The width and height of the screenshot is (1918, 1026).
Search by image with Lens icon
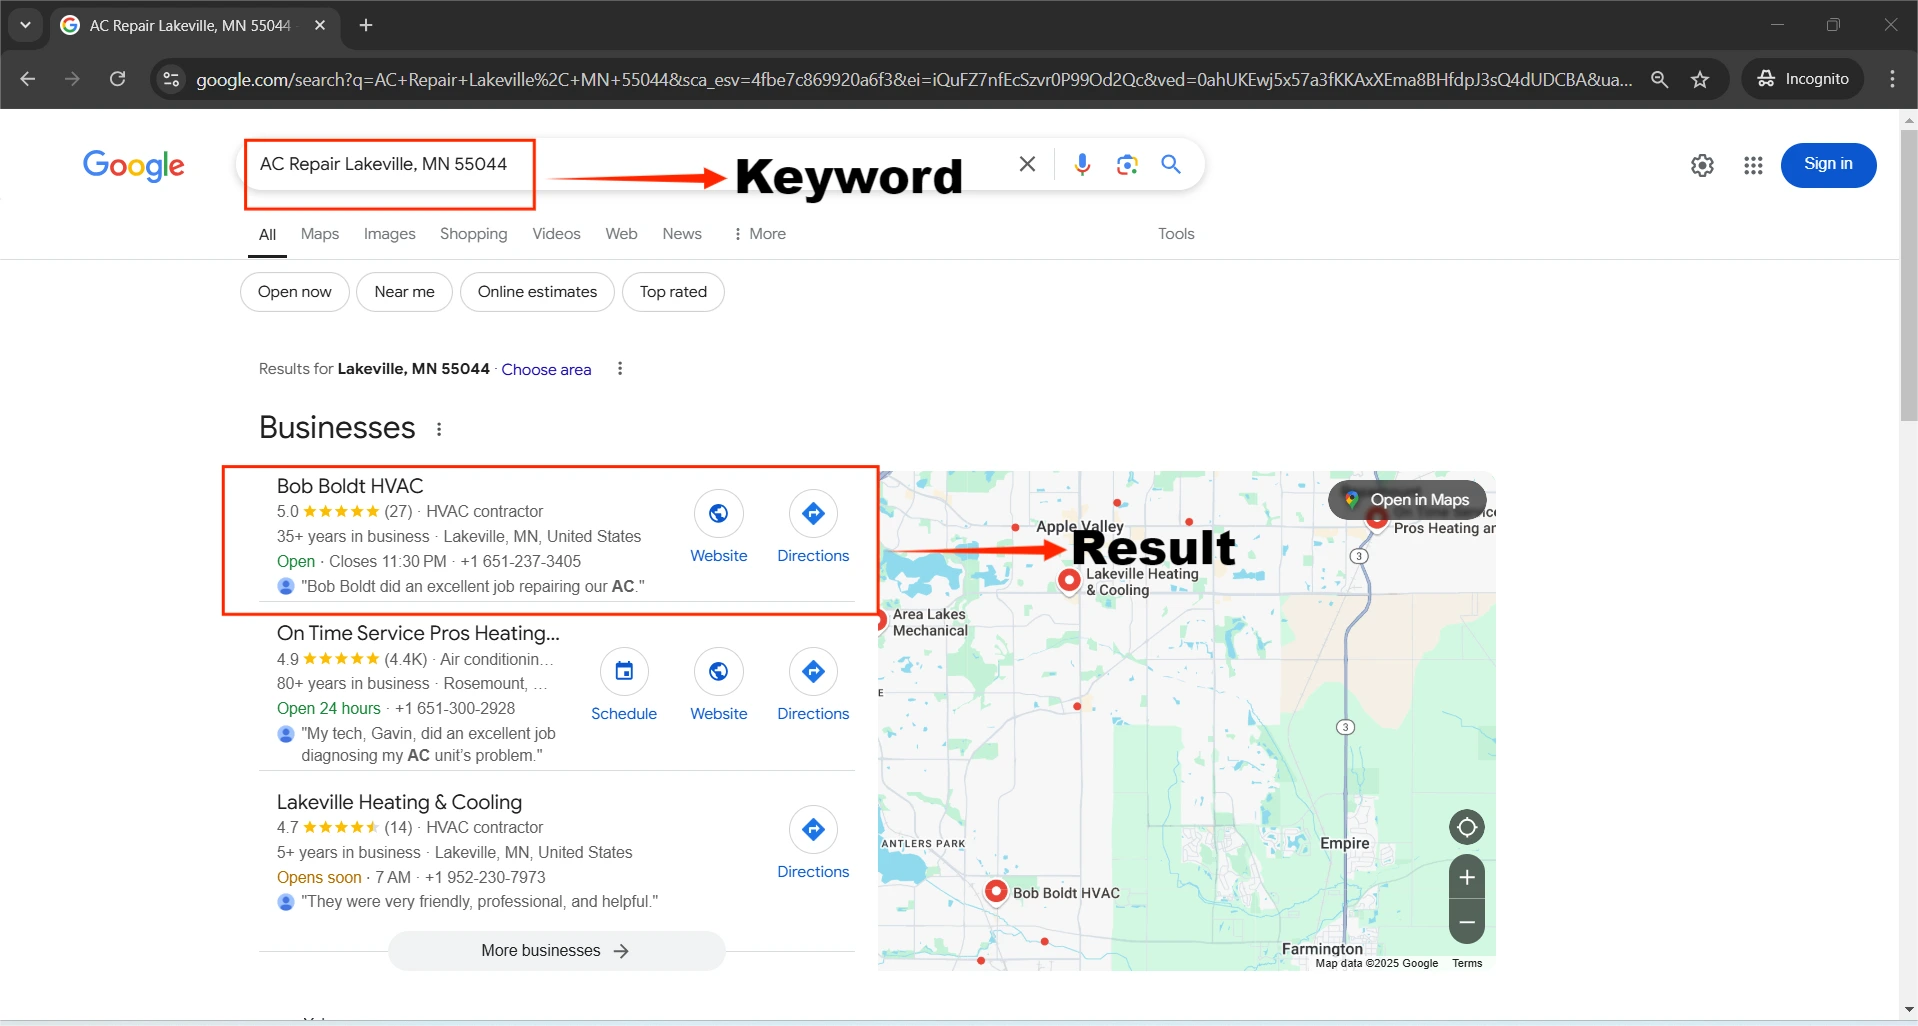pos(1127,164)
